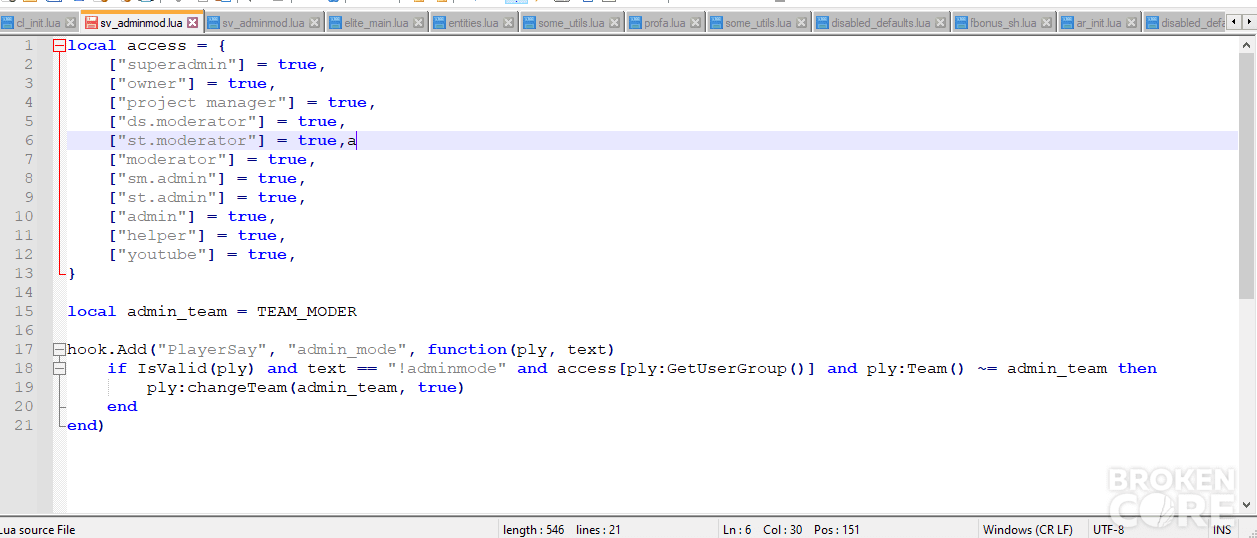Click the 'Lua source File' status label
The width and height of the screenshot is (1257, 538).
pyautogui.click(x=38, y=530)
